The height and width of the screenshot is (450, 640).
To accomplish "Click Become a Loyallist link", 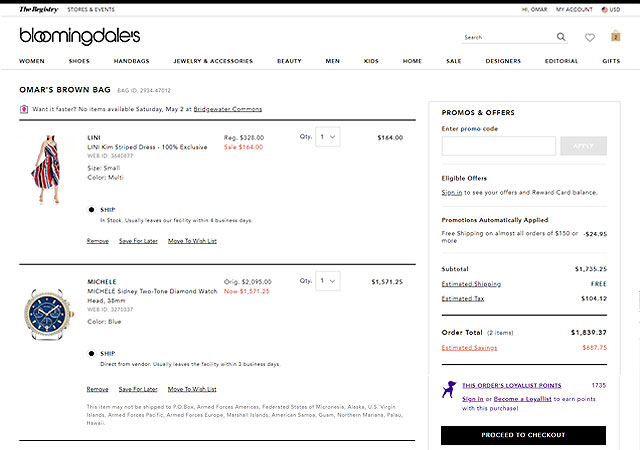I will pyautogui.click(x=522, y=399).
